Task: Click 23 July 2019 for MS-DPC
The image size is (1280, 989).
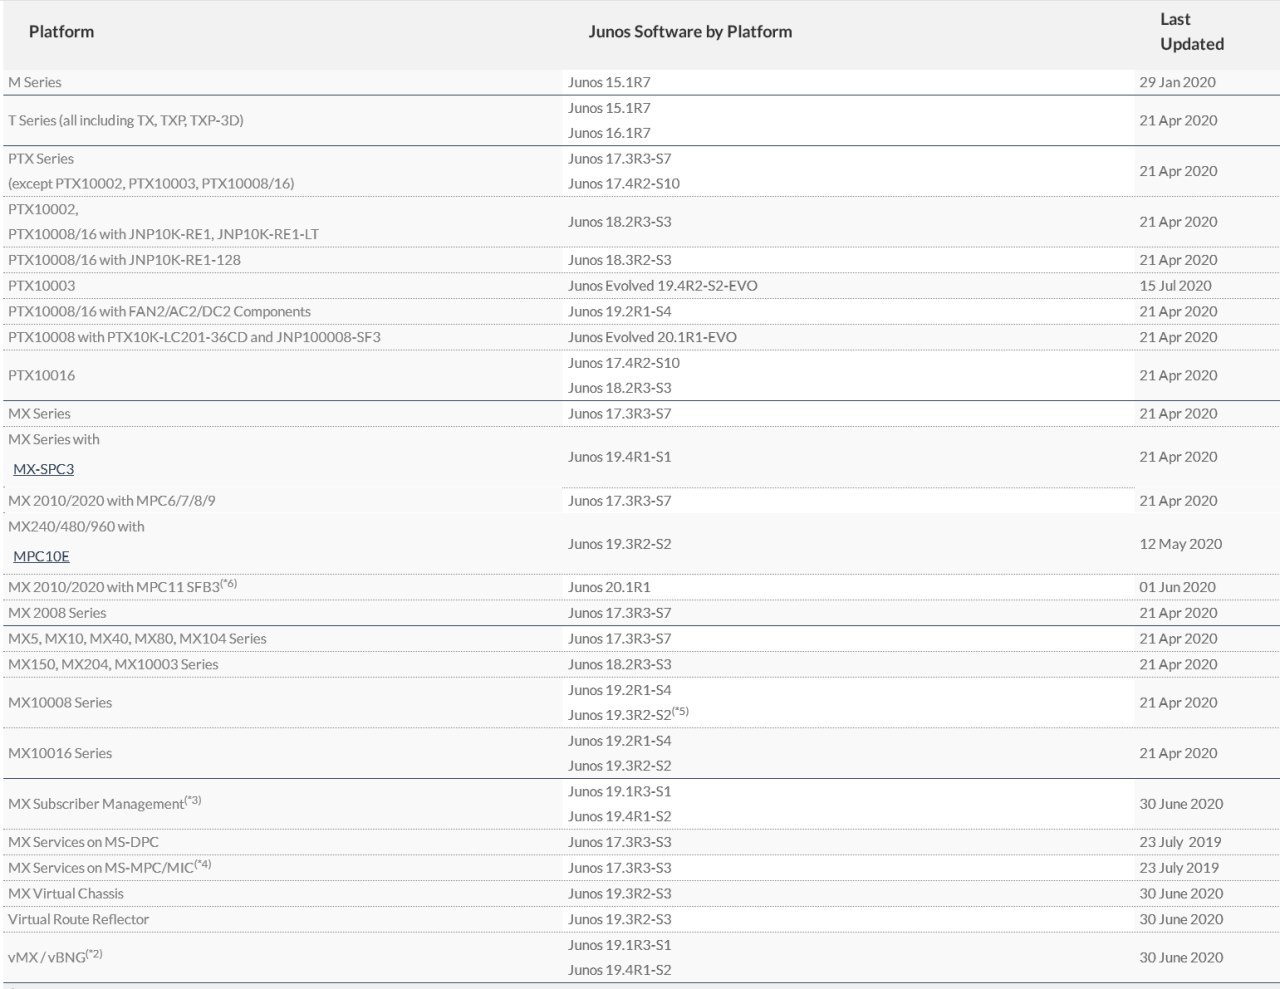Action: (x=1179, y=842)
